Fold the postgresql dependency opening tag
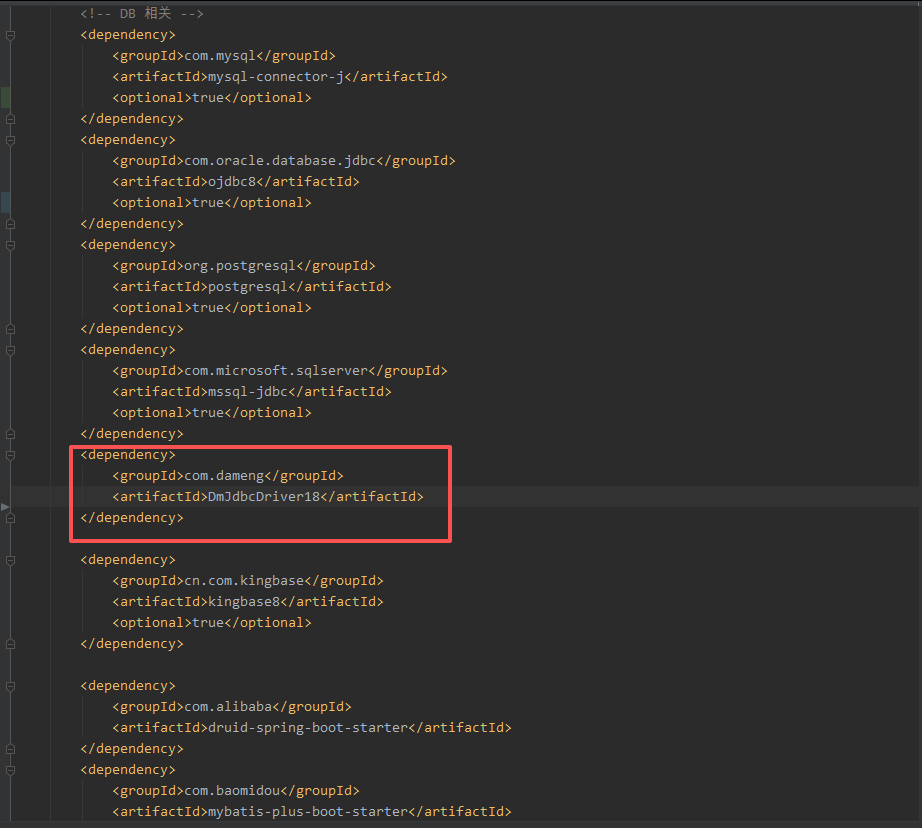Screen dimensions: 922x828 click(x=10, y=245)
